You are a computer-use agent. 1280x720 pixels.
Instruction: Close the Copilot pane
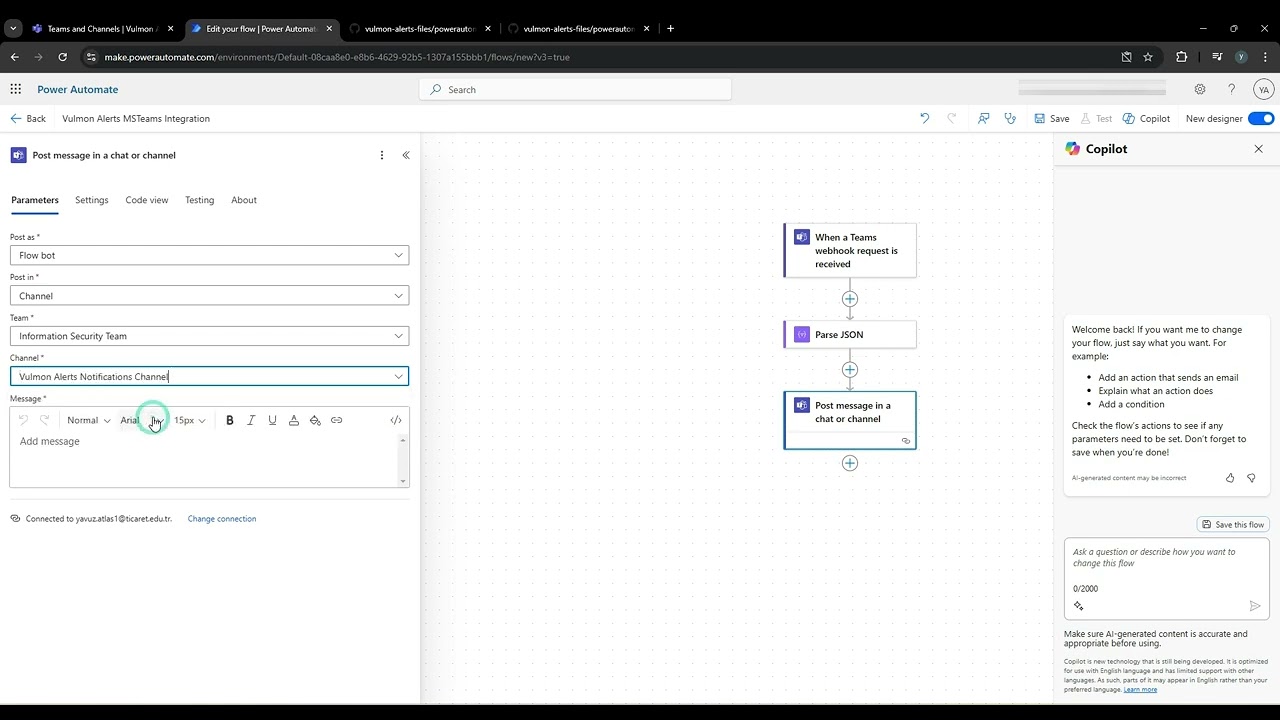[1259, 149]
